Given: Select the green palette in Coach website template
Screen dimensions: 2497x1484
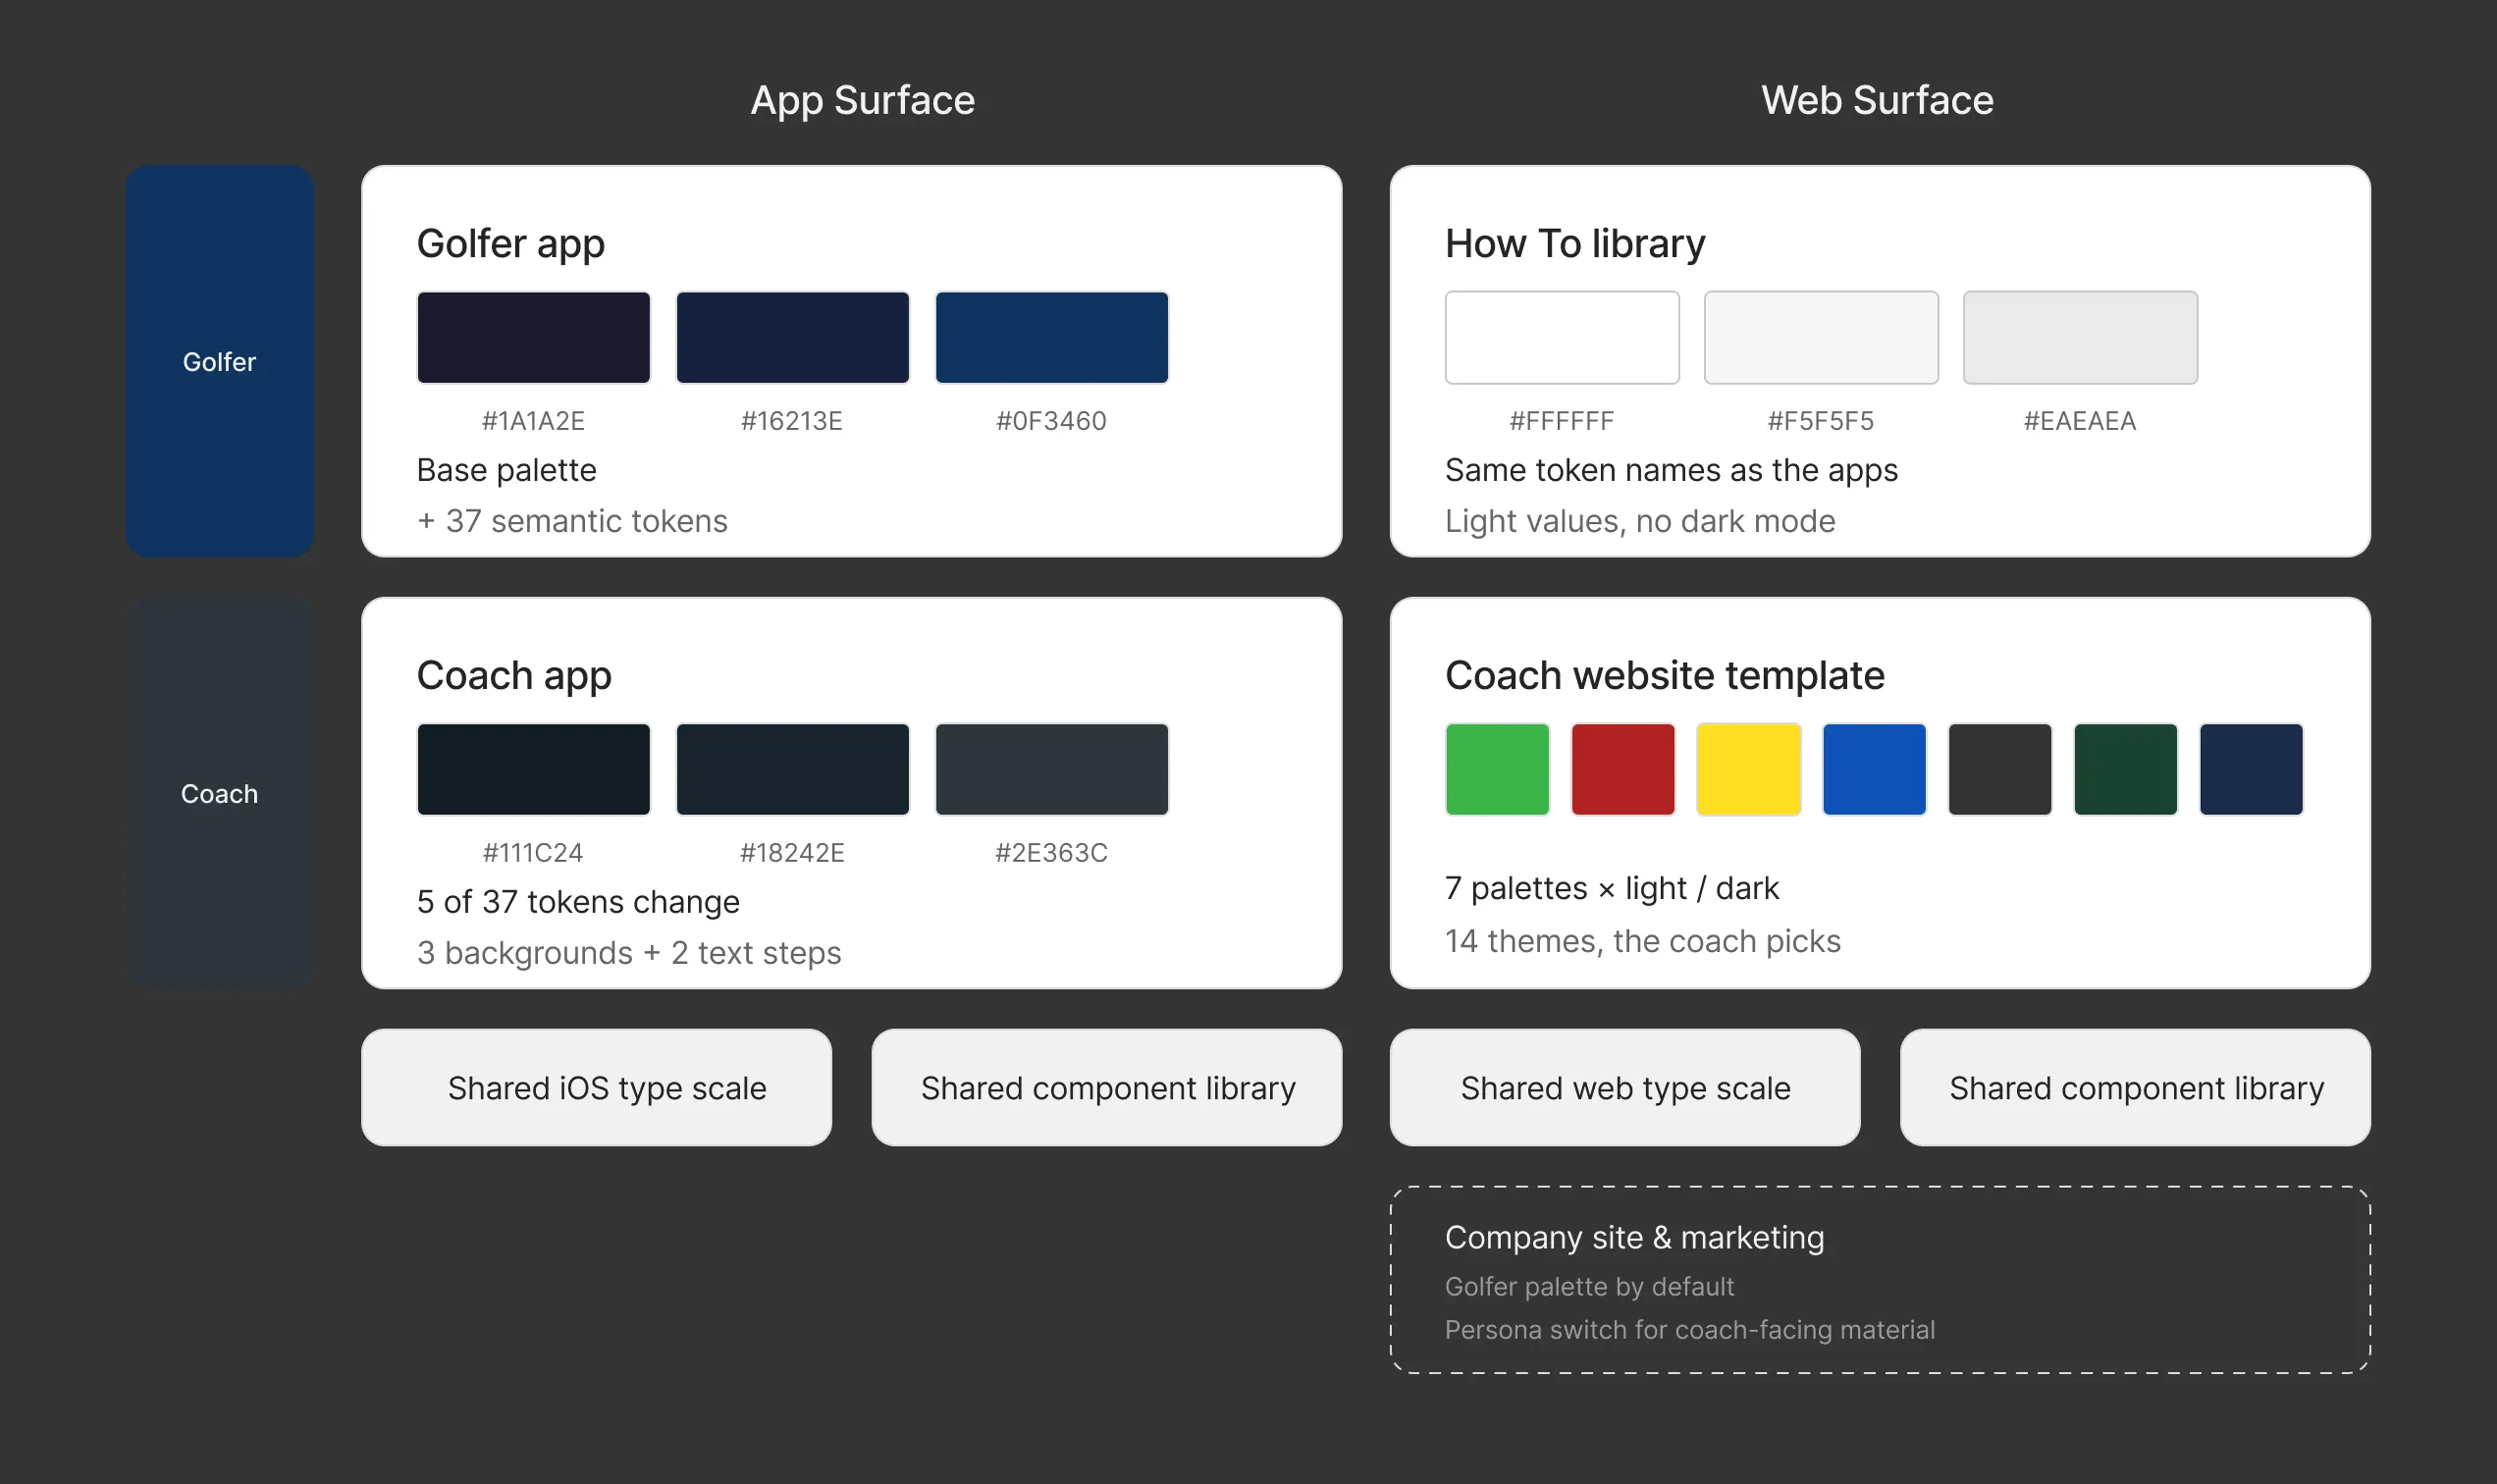Looking at the screenshot, I should click(1497, 769).
